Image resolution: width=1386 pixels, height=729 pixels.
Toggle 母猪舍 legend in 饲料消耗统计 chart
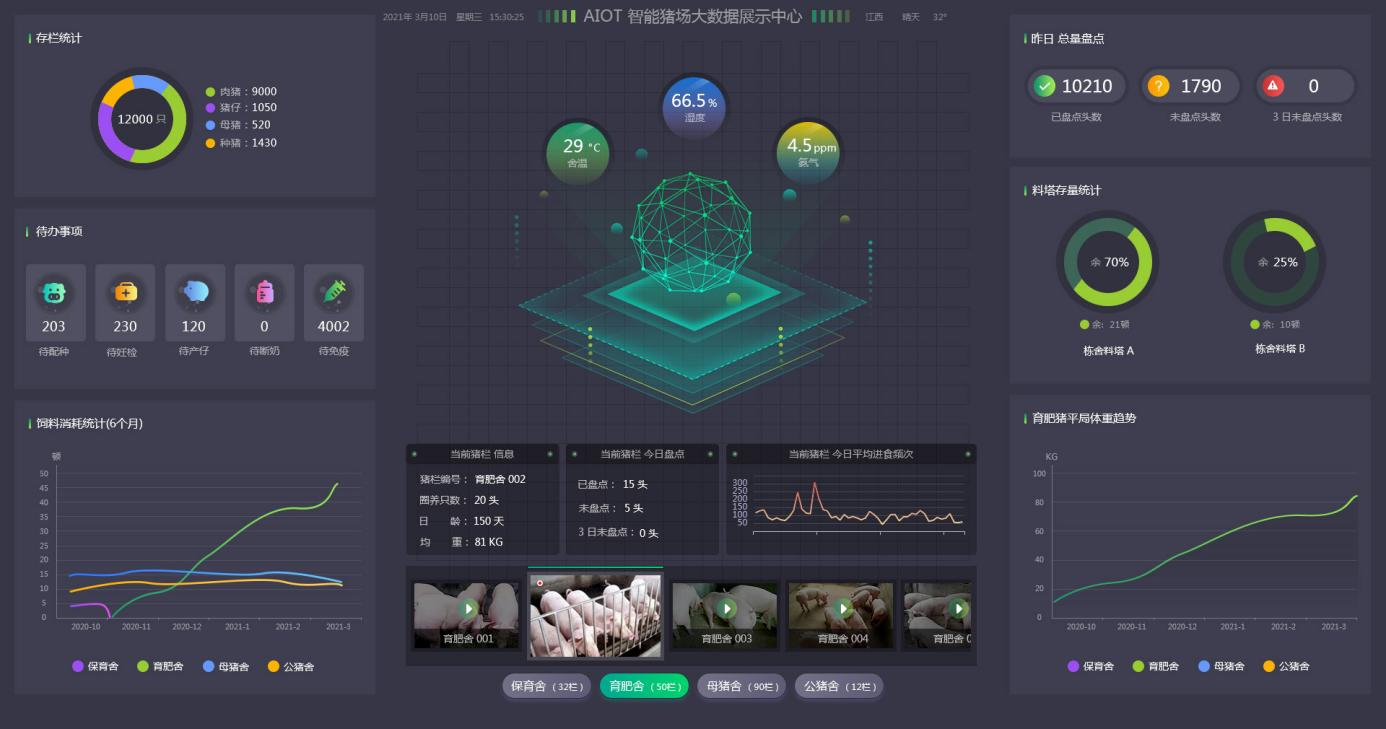226,666
